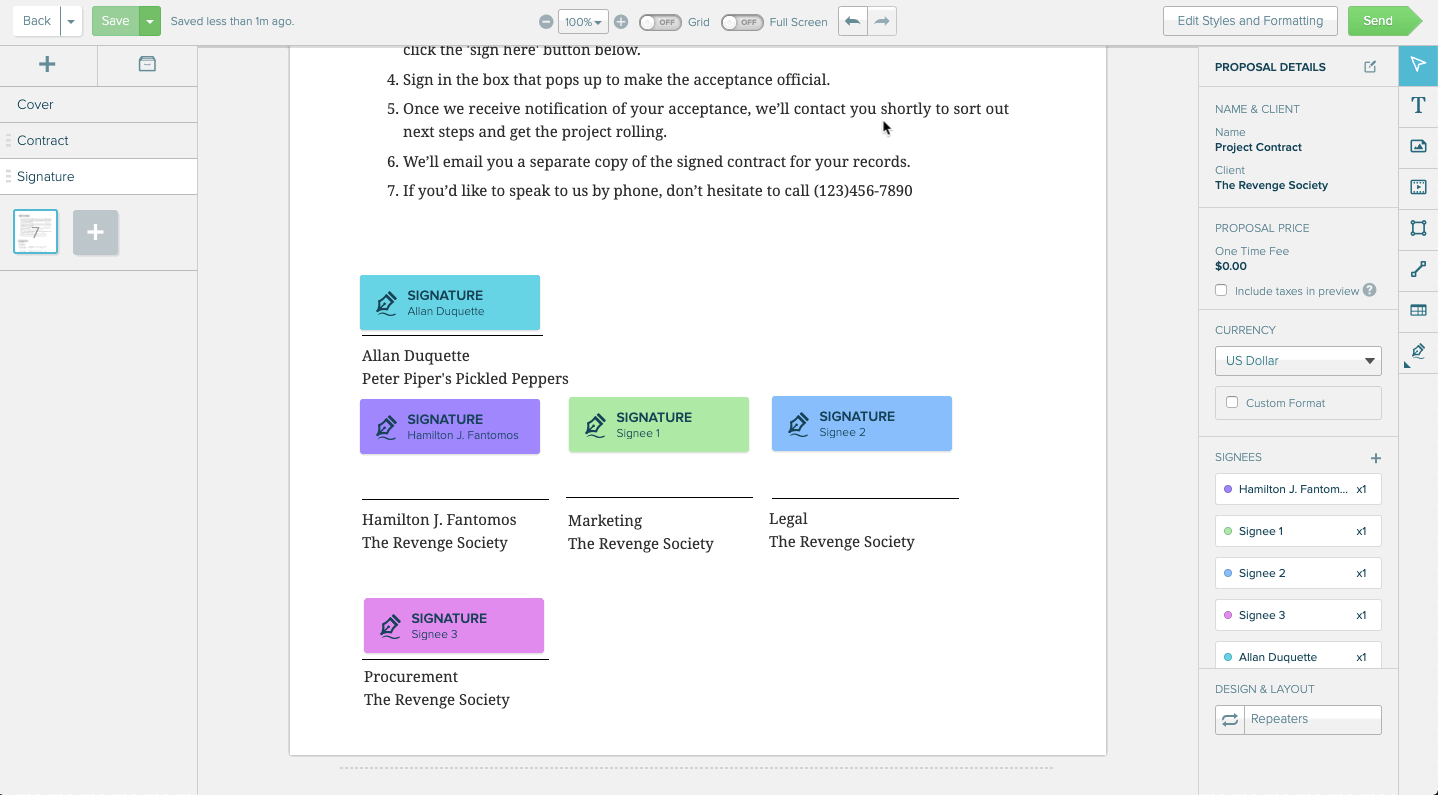The width and height of the screenshot is (1438, 795).
Task: Click the Allan Duquette signature block
Action: [x=450, y=303]
